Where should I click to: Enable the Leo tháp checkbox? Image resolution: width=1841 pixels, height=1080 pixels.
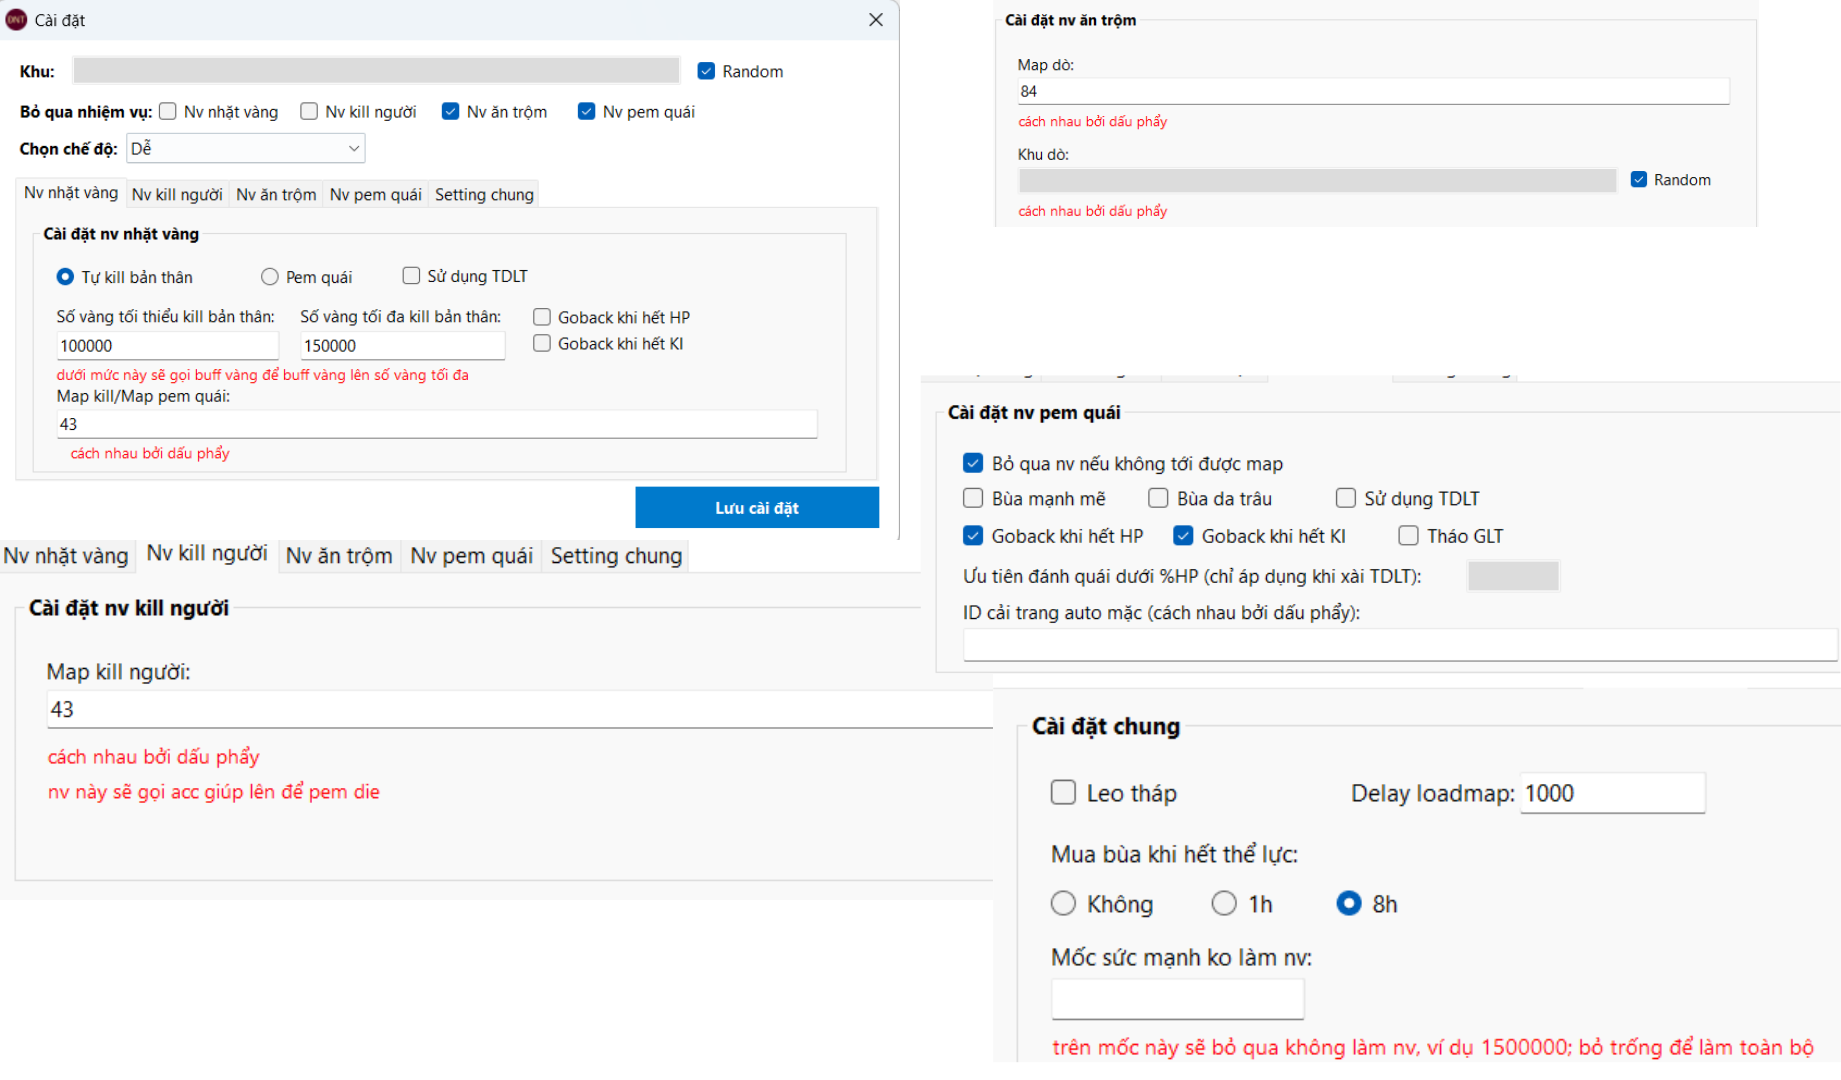click(1063, 793)
